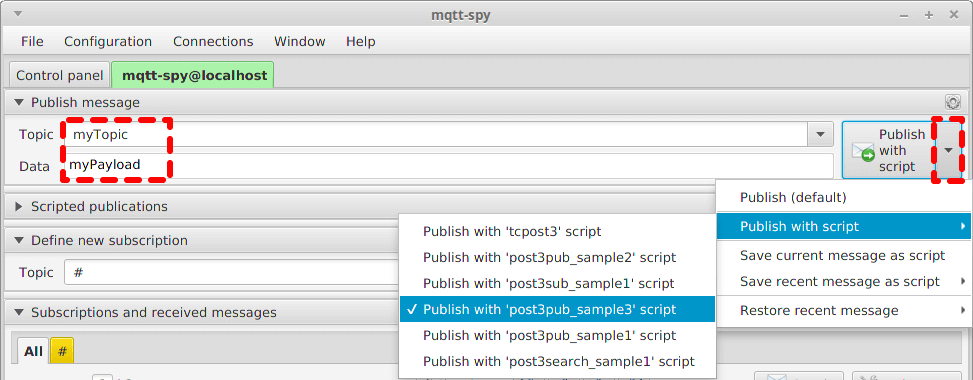Open Save recent message as script submenu

844,281
